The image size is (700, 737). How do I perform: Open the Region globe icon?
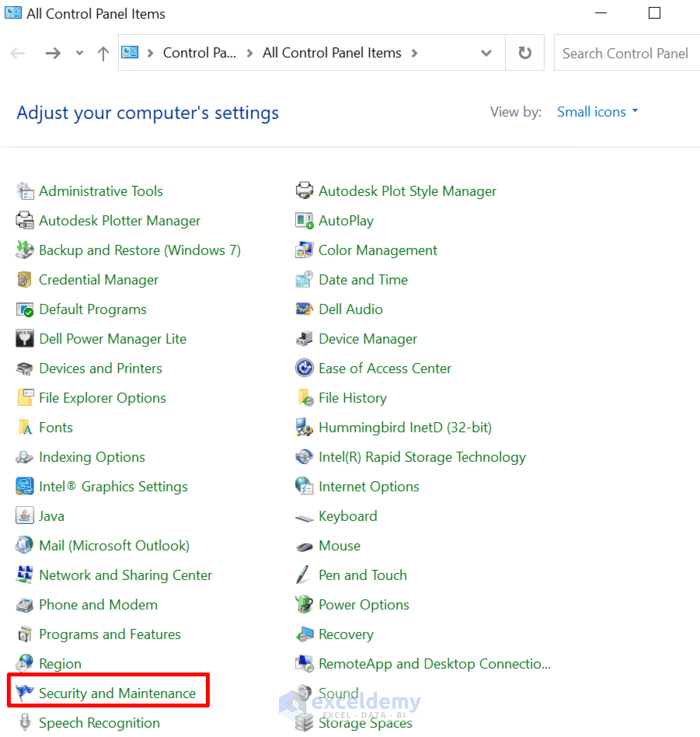(25, 663)
